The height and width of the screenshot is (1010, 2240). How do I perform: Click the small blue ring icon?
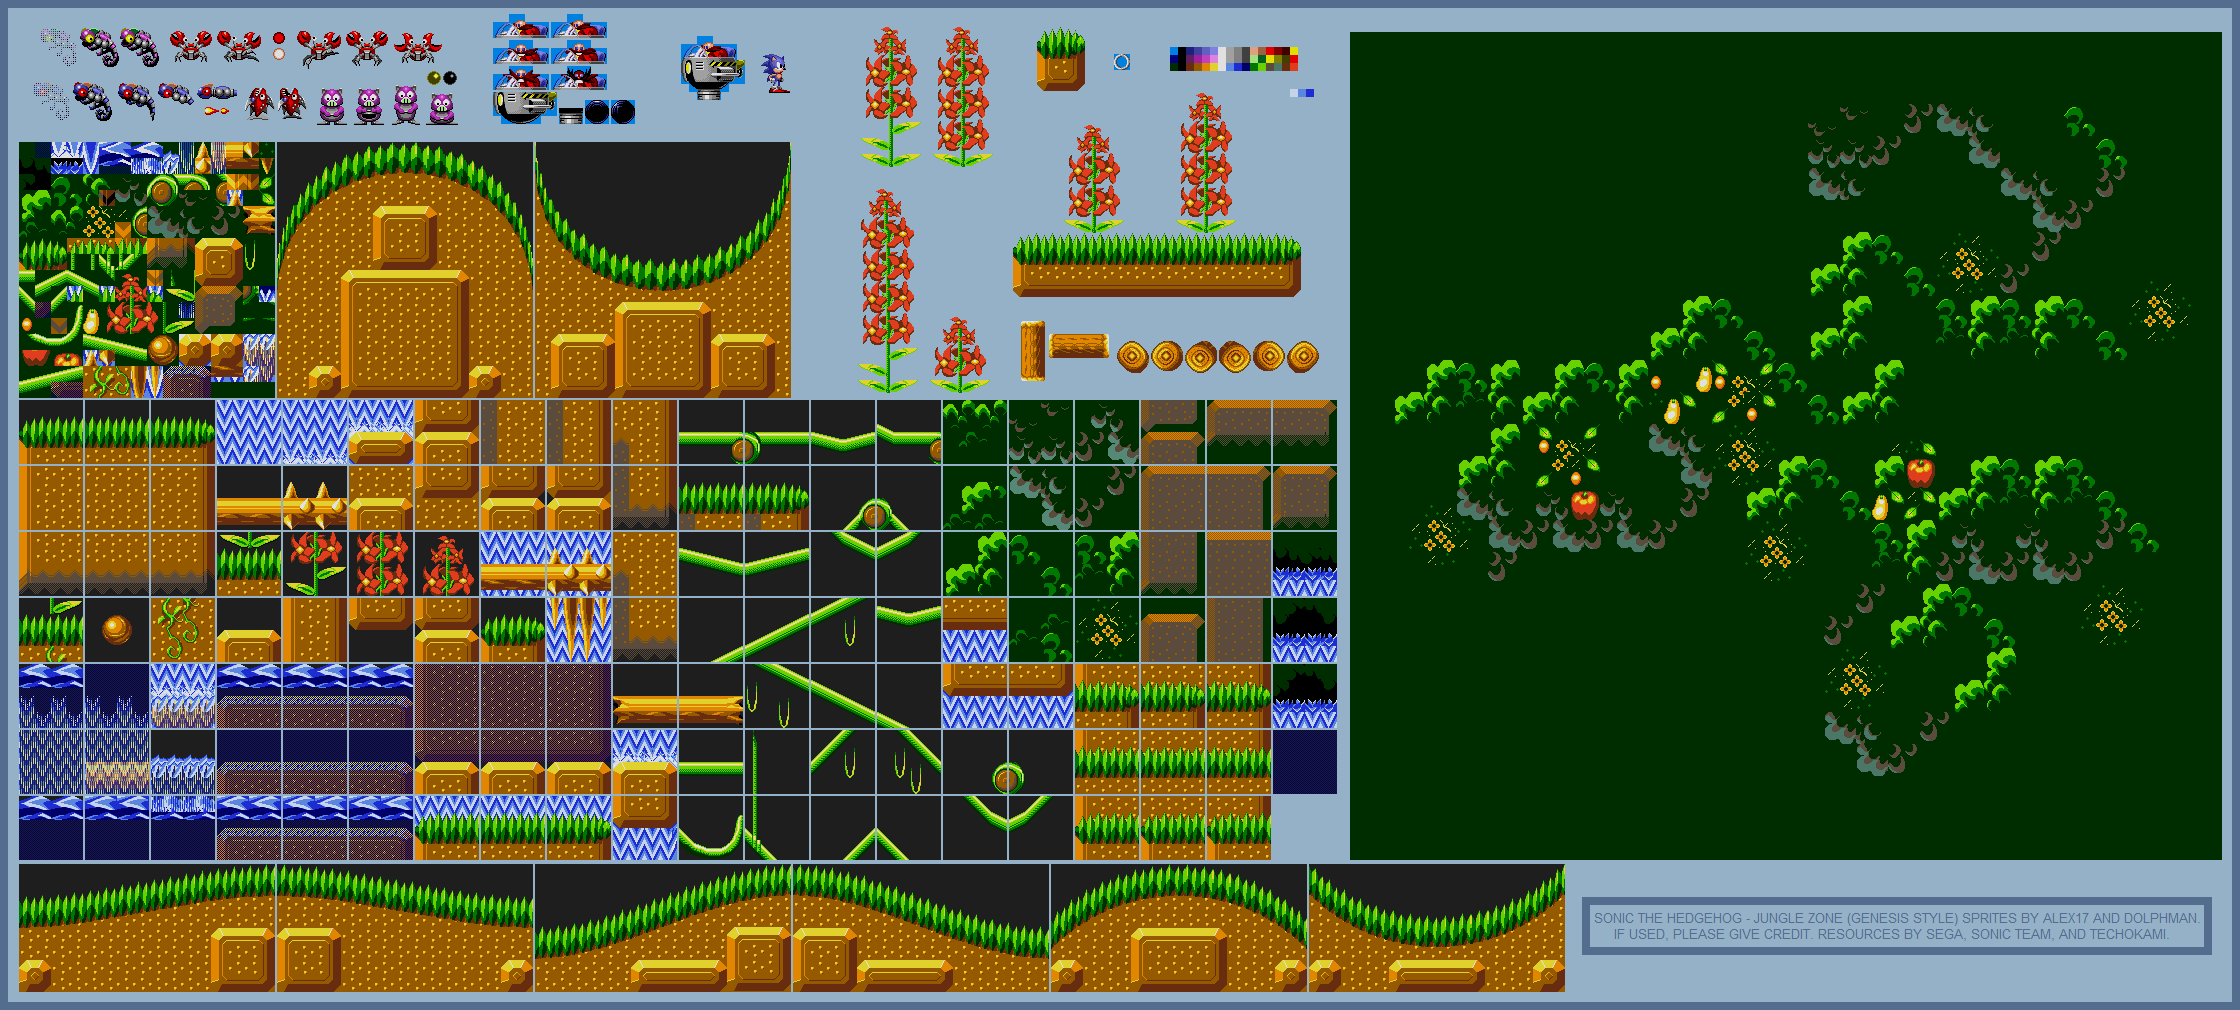pos(1122,62)
